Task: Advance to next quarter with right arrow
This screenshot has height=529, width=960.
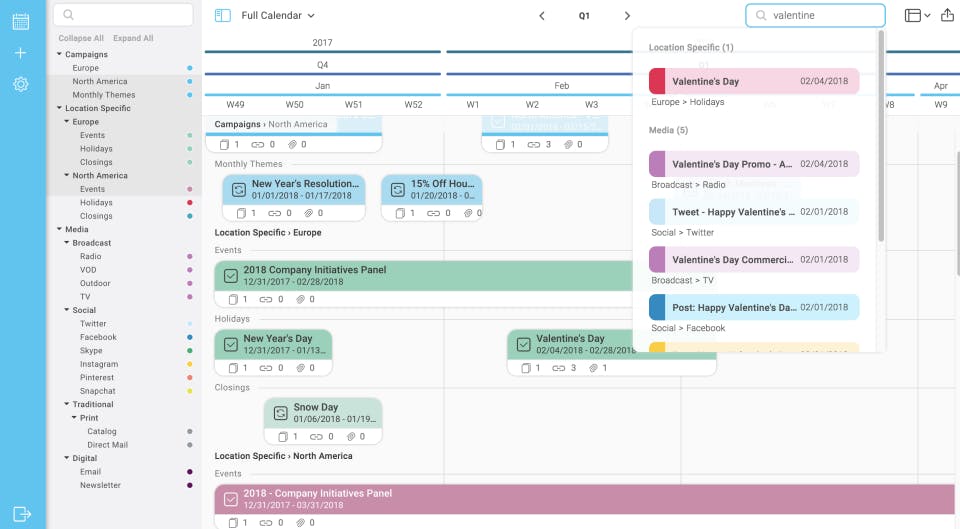Action: (x=627, y=16)
